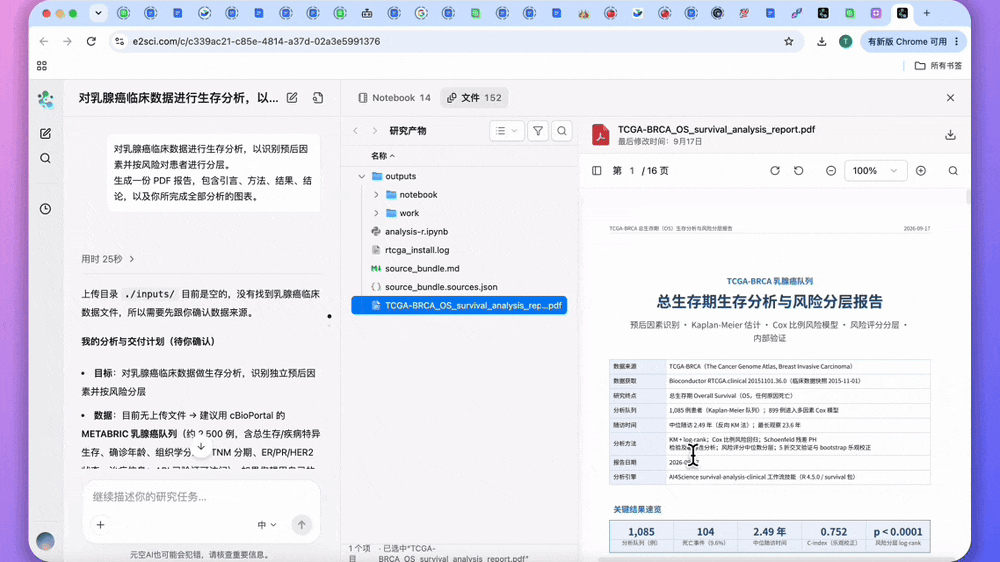Open the 100% zoom level dropdown
Screen dimensions: 1000x562
click(875, 170)
